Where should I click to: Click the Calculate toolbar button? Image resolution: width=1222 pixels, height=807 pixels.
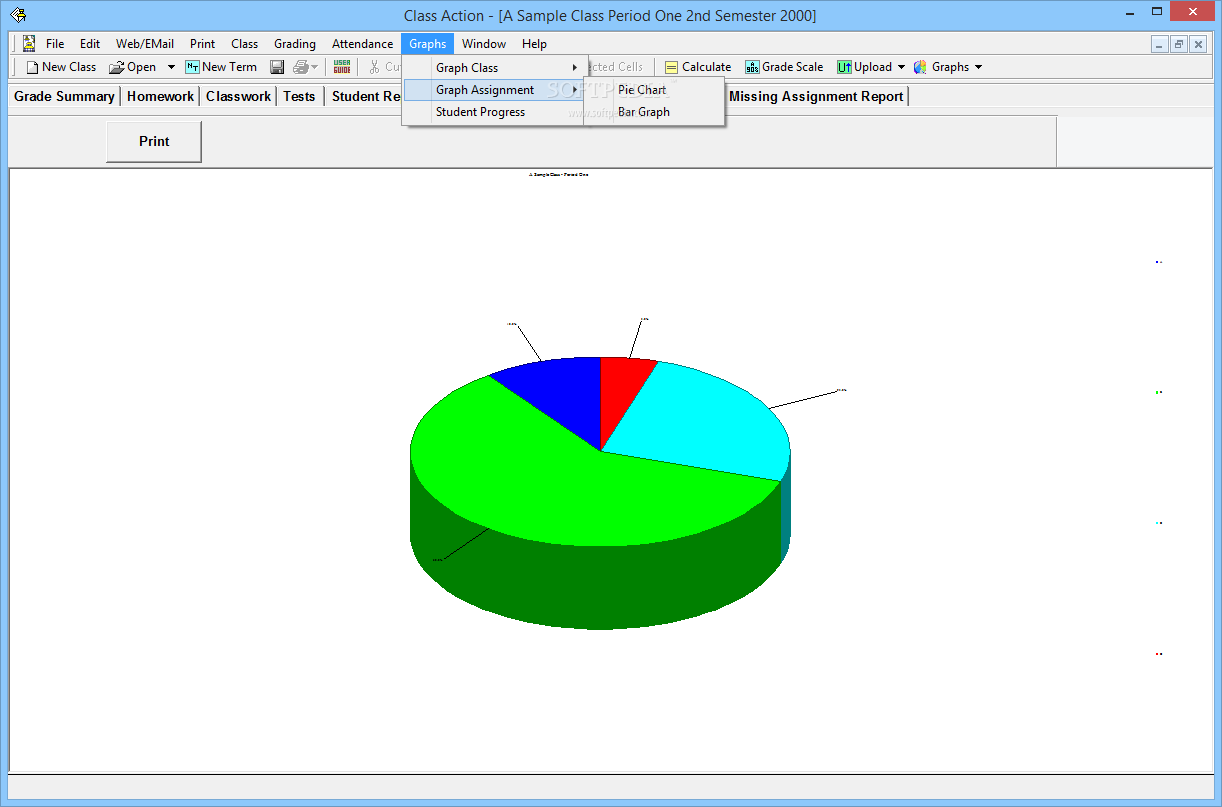(x=698, y=67)
